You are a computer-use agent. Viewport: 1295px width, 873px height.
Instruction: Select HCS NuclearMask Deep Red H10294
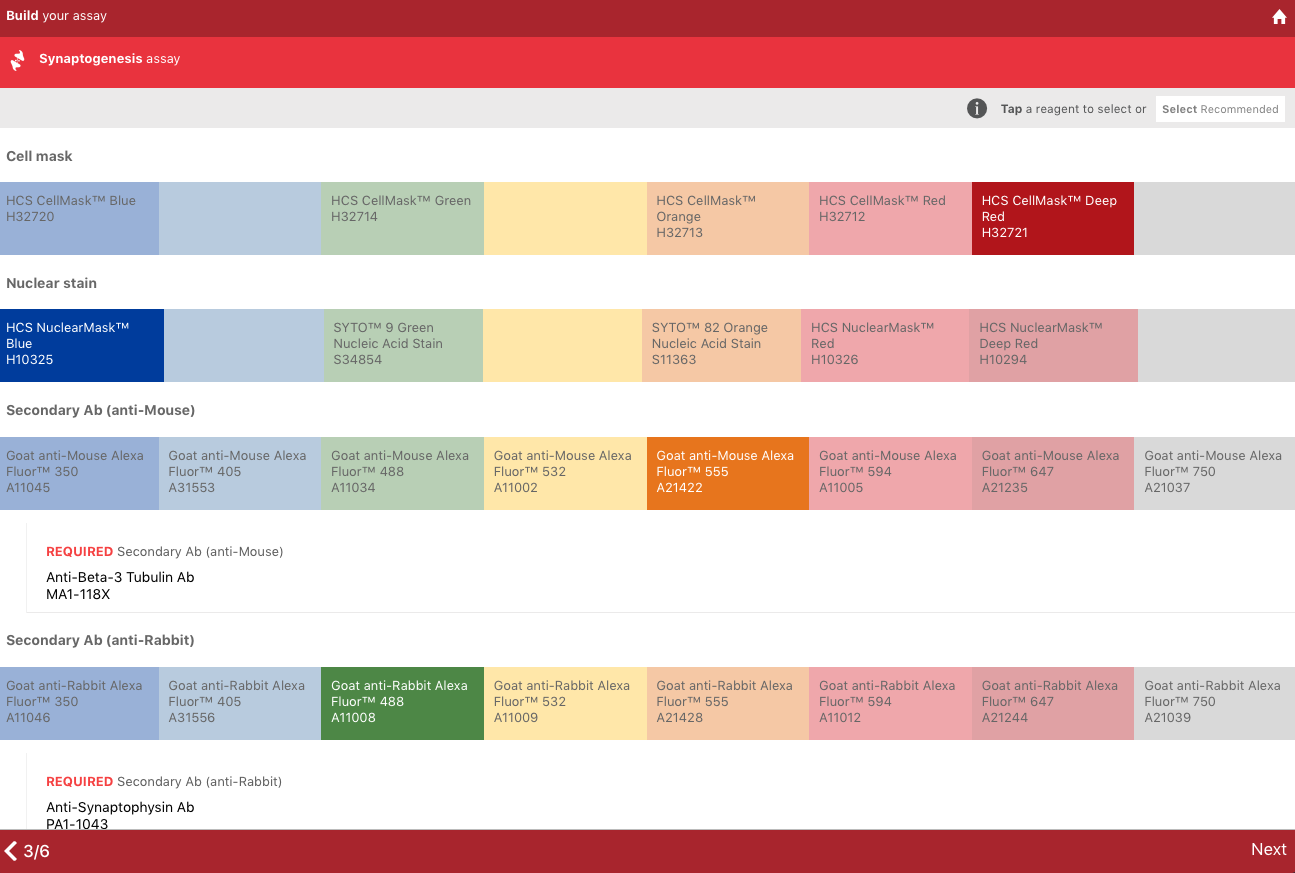click(1052, 345)
